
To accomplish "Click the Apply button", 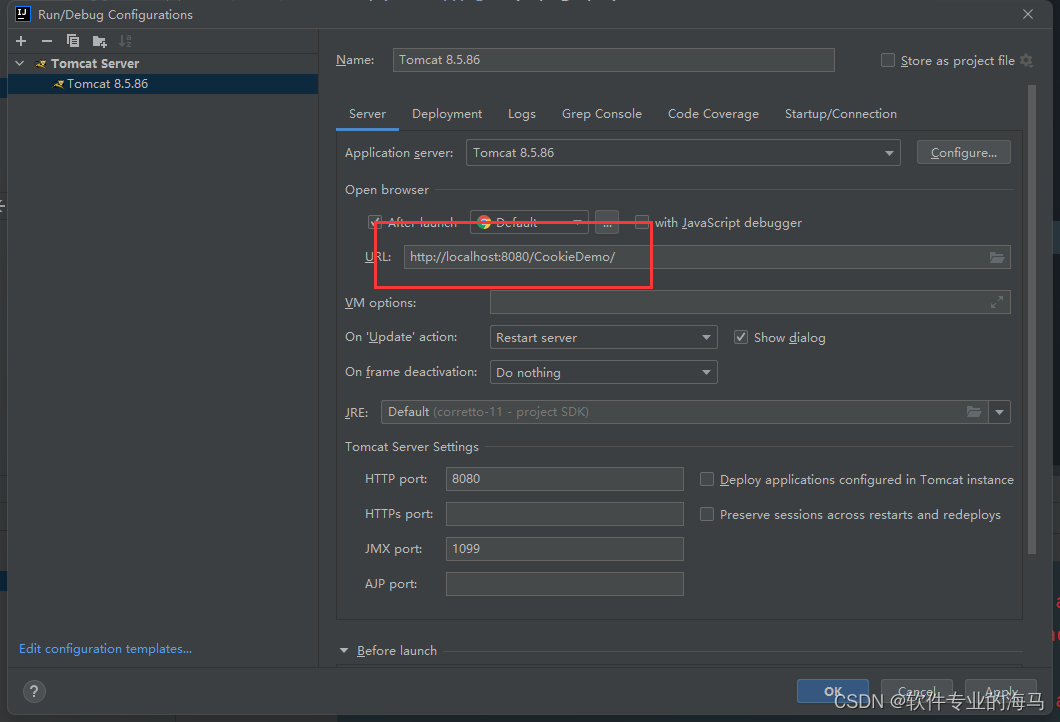I will point(1001,691).
